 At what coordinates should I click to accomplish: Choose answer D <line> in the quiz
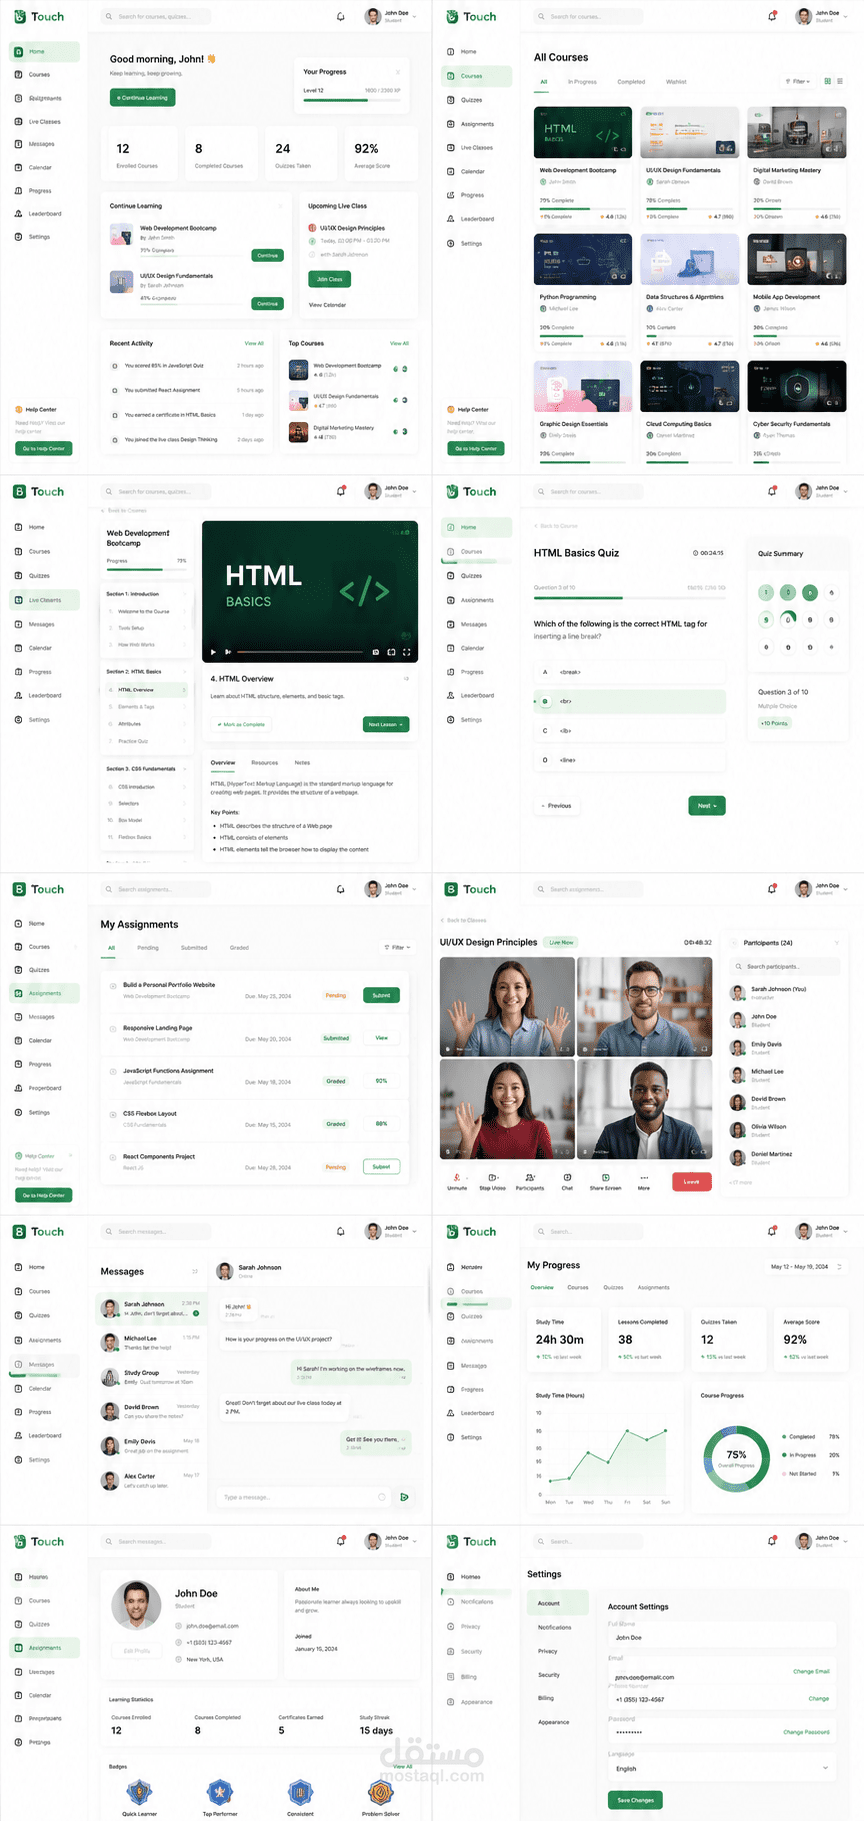coord(630,760)
